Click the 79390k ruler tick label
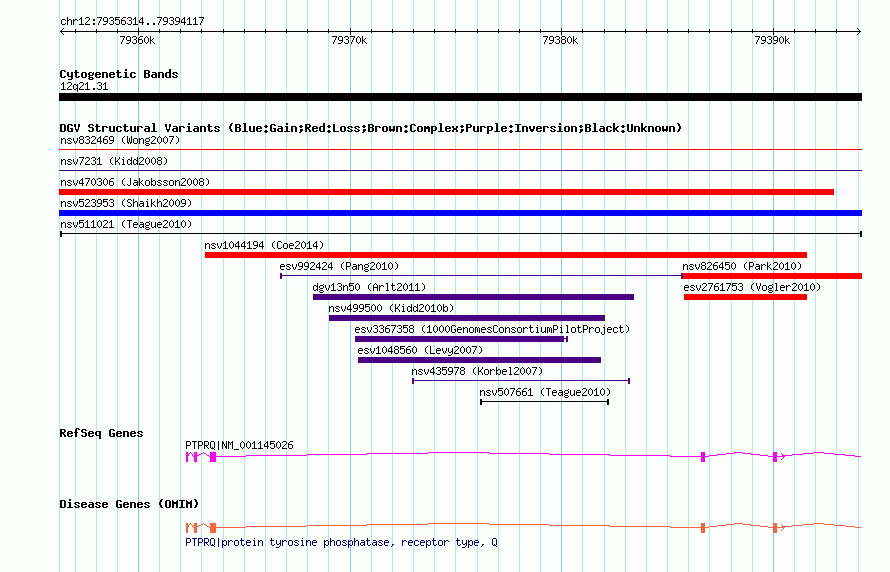Screen dimensions: 890x572 (772, 40)
